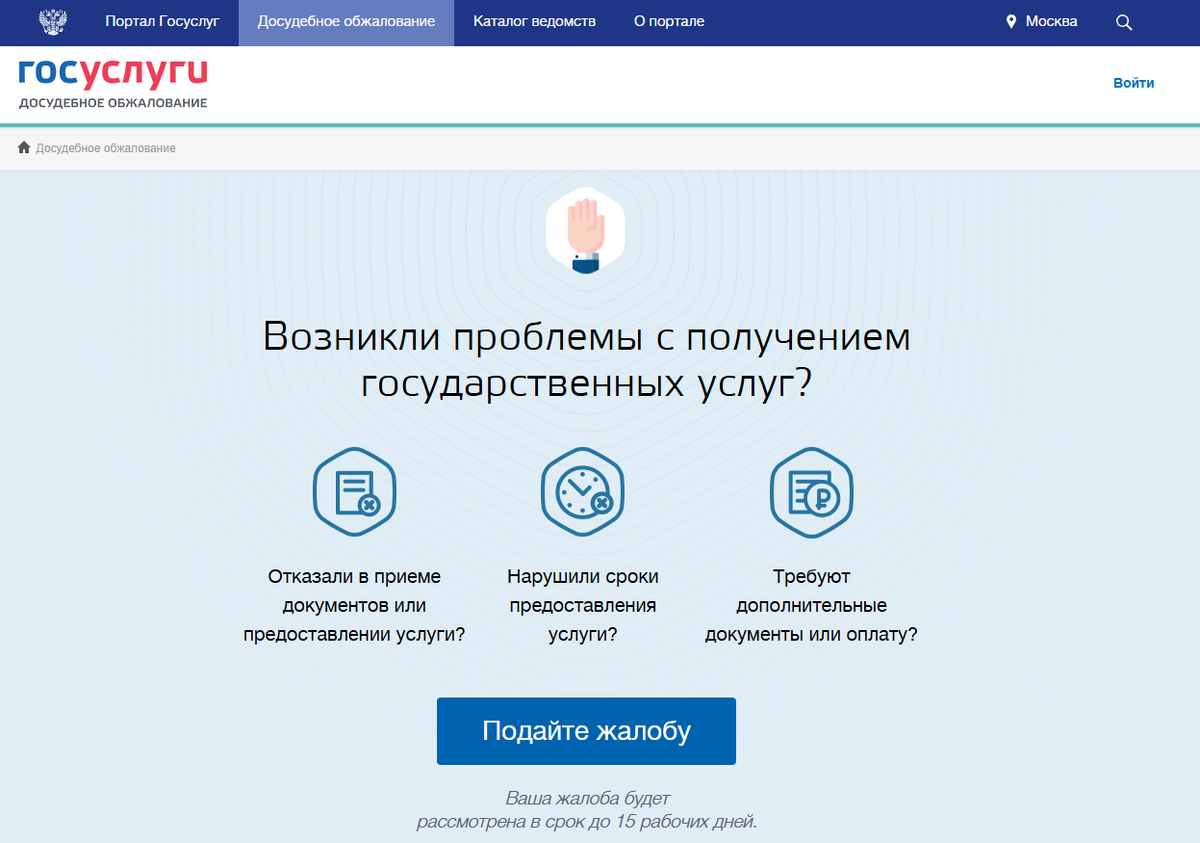Select the Досудебное обжалование tab
This screenshot has width=1200, height=843.
point(346,22)
